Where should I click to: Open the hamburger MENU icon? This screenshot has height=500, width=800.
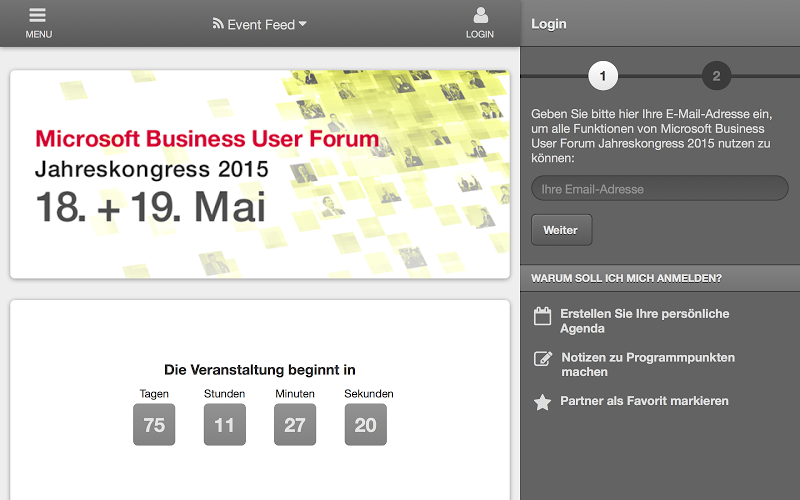(38, 15)
